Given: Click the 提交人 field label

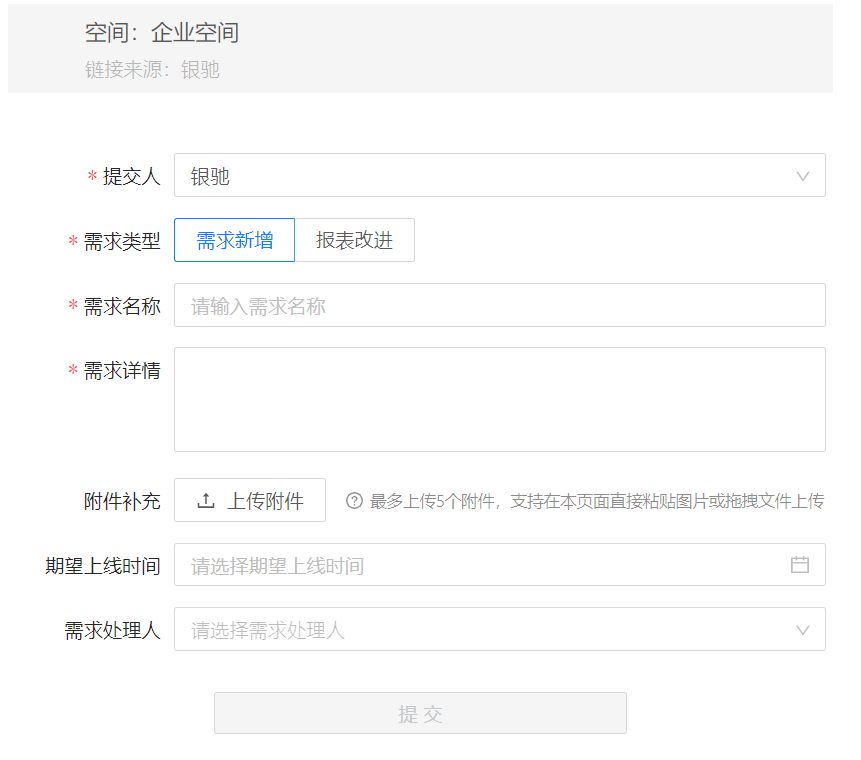Looking at the screenshot, I should [131, 177].
